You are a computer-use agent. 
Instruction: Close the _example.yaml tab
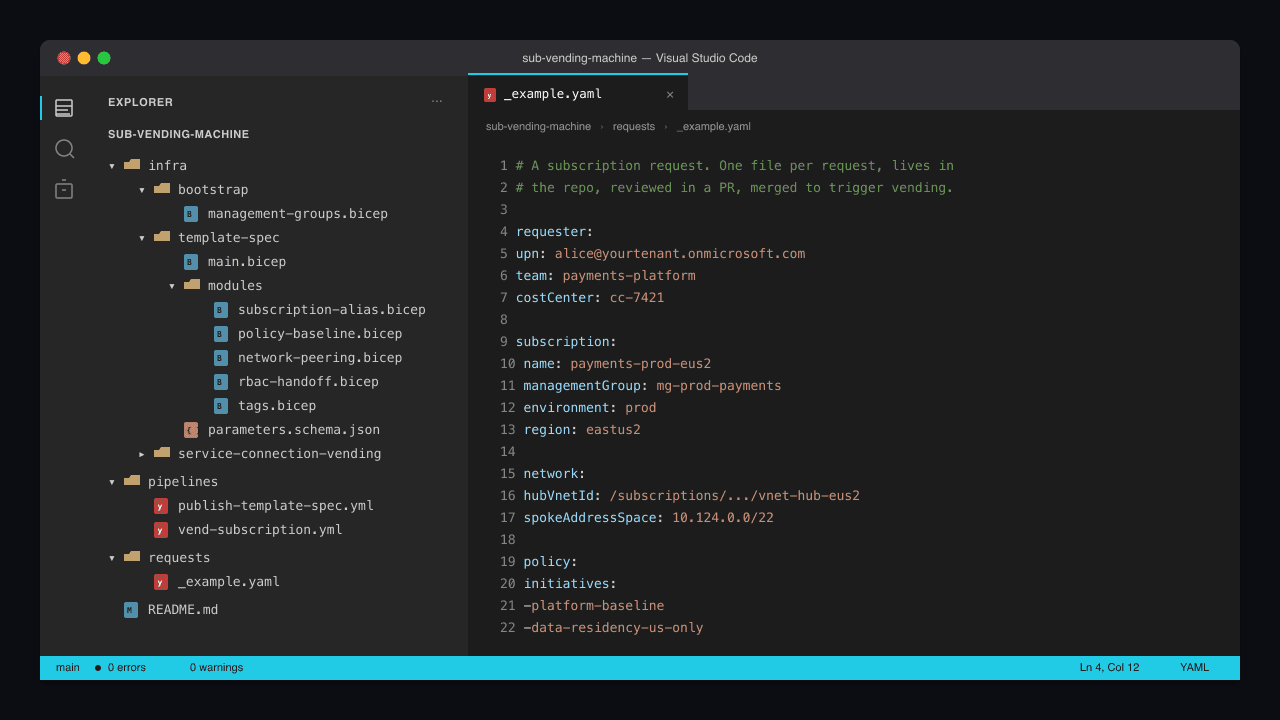(670, 95)
